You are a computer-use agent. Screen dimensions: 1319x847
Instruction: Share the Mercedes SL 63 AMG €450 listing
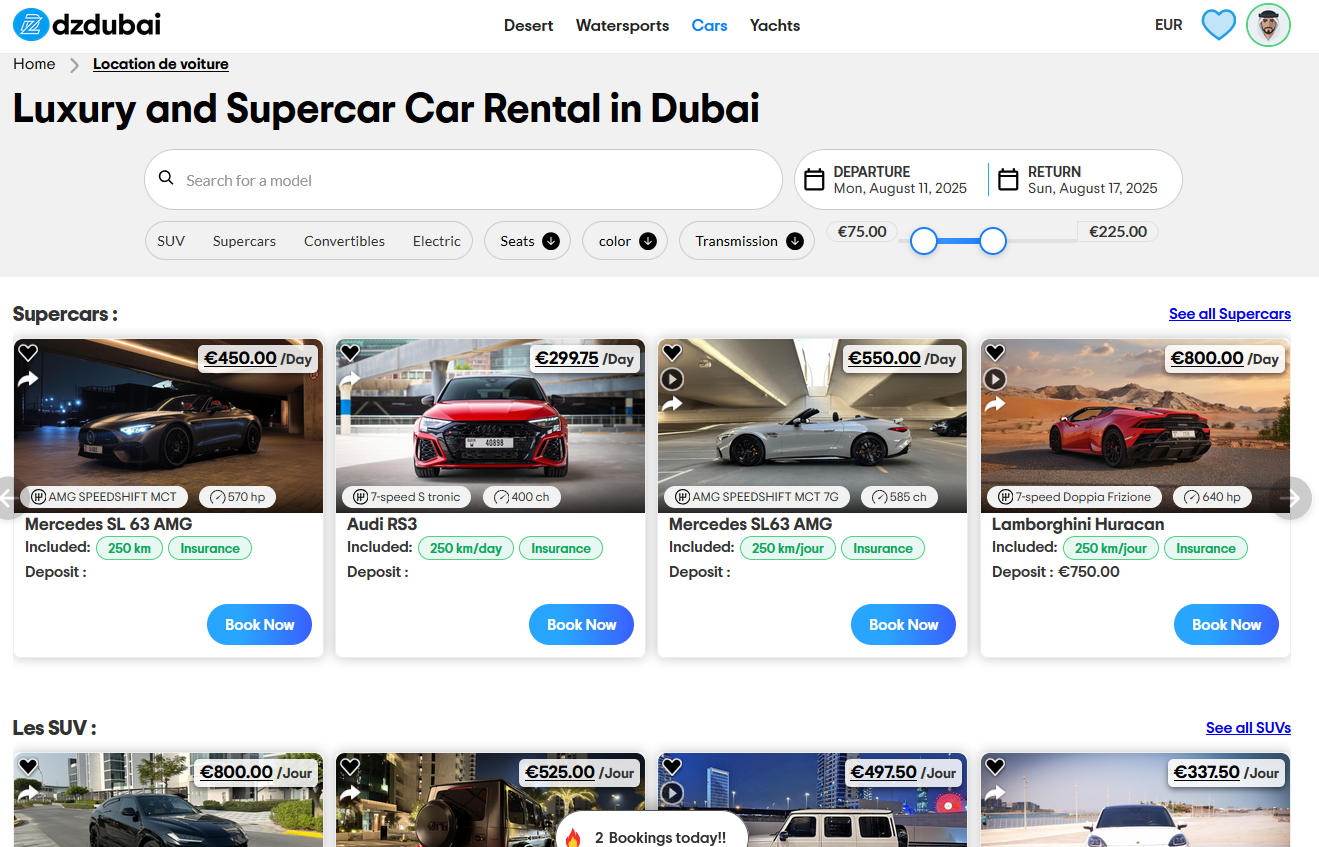coord(28,378)
